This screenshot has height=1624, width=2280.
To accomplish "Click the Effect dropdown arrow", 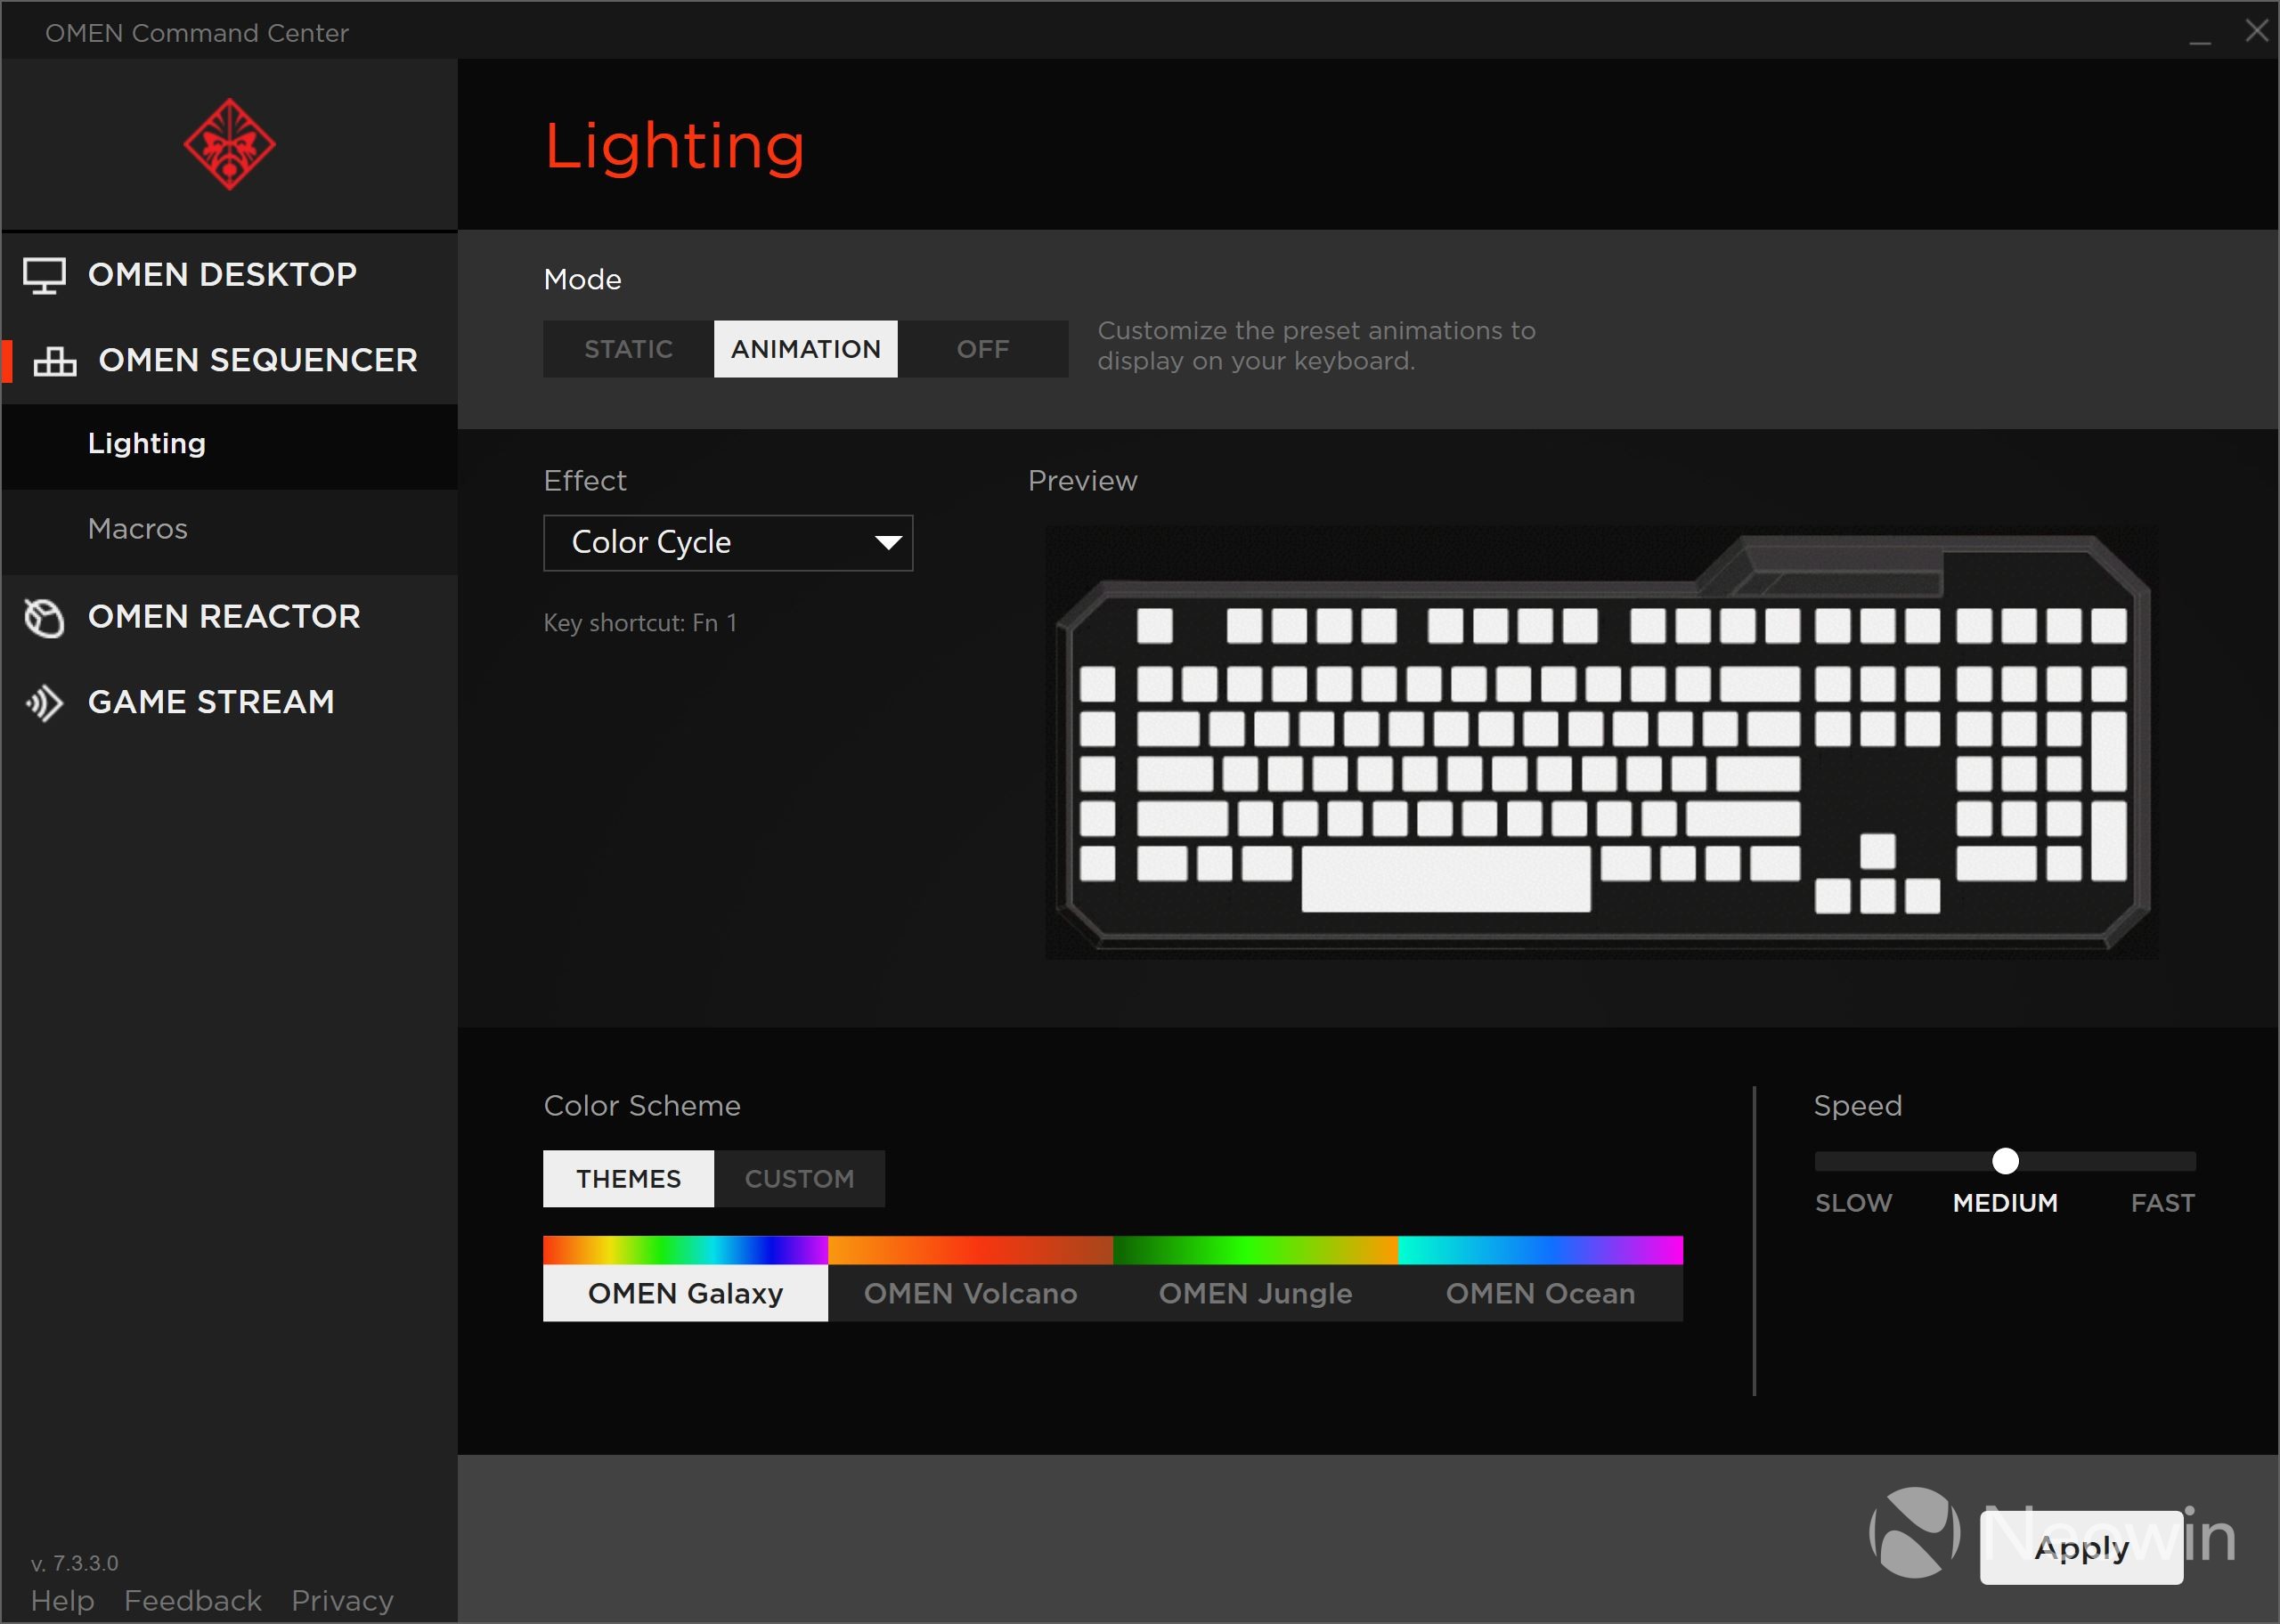I will coord(887,543).
